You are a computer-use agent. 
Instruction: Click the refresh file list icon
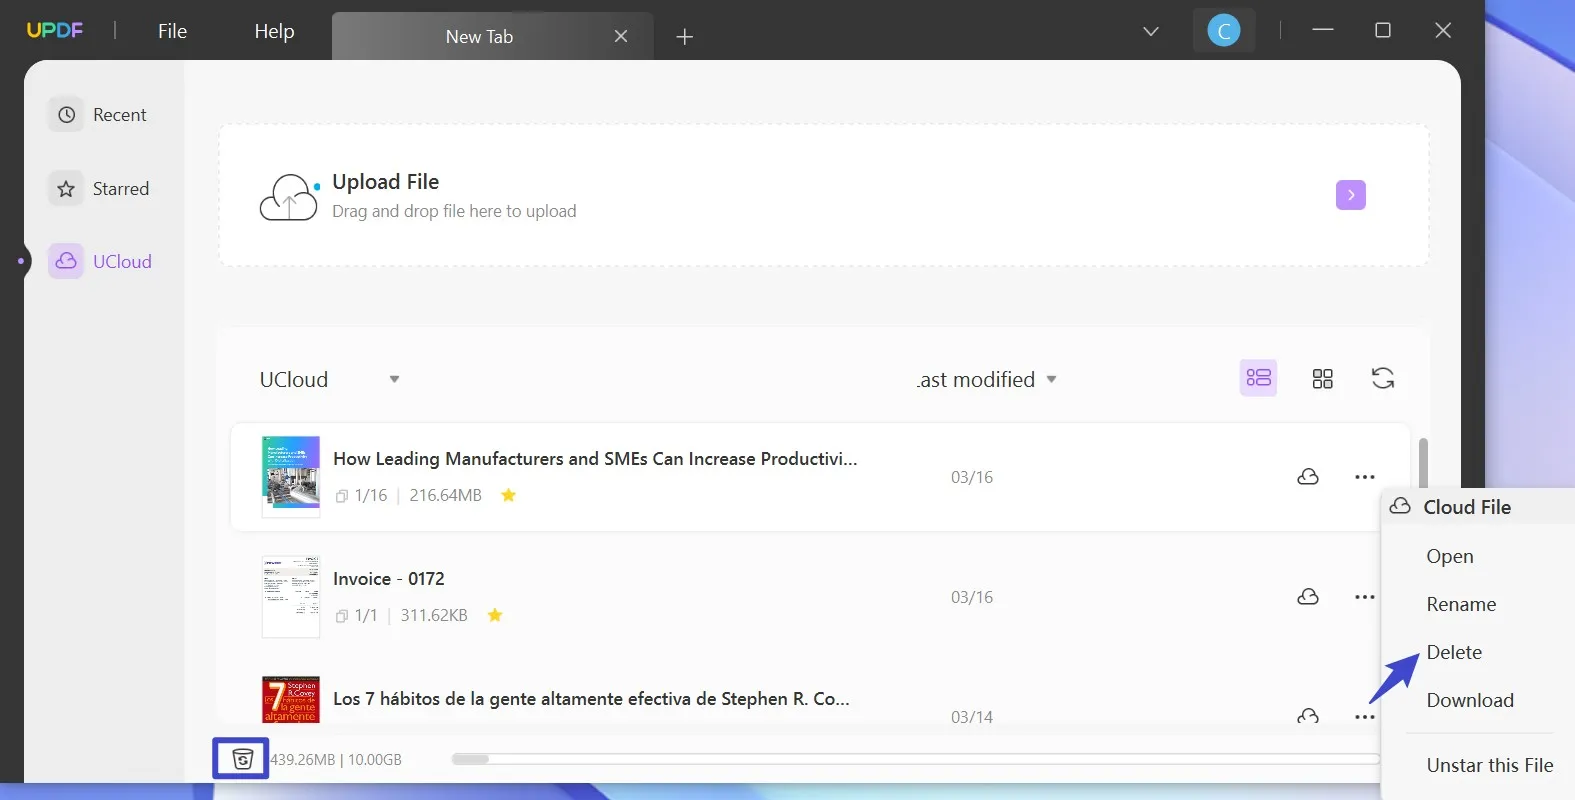(x=1382, y=378)
